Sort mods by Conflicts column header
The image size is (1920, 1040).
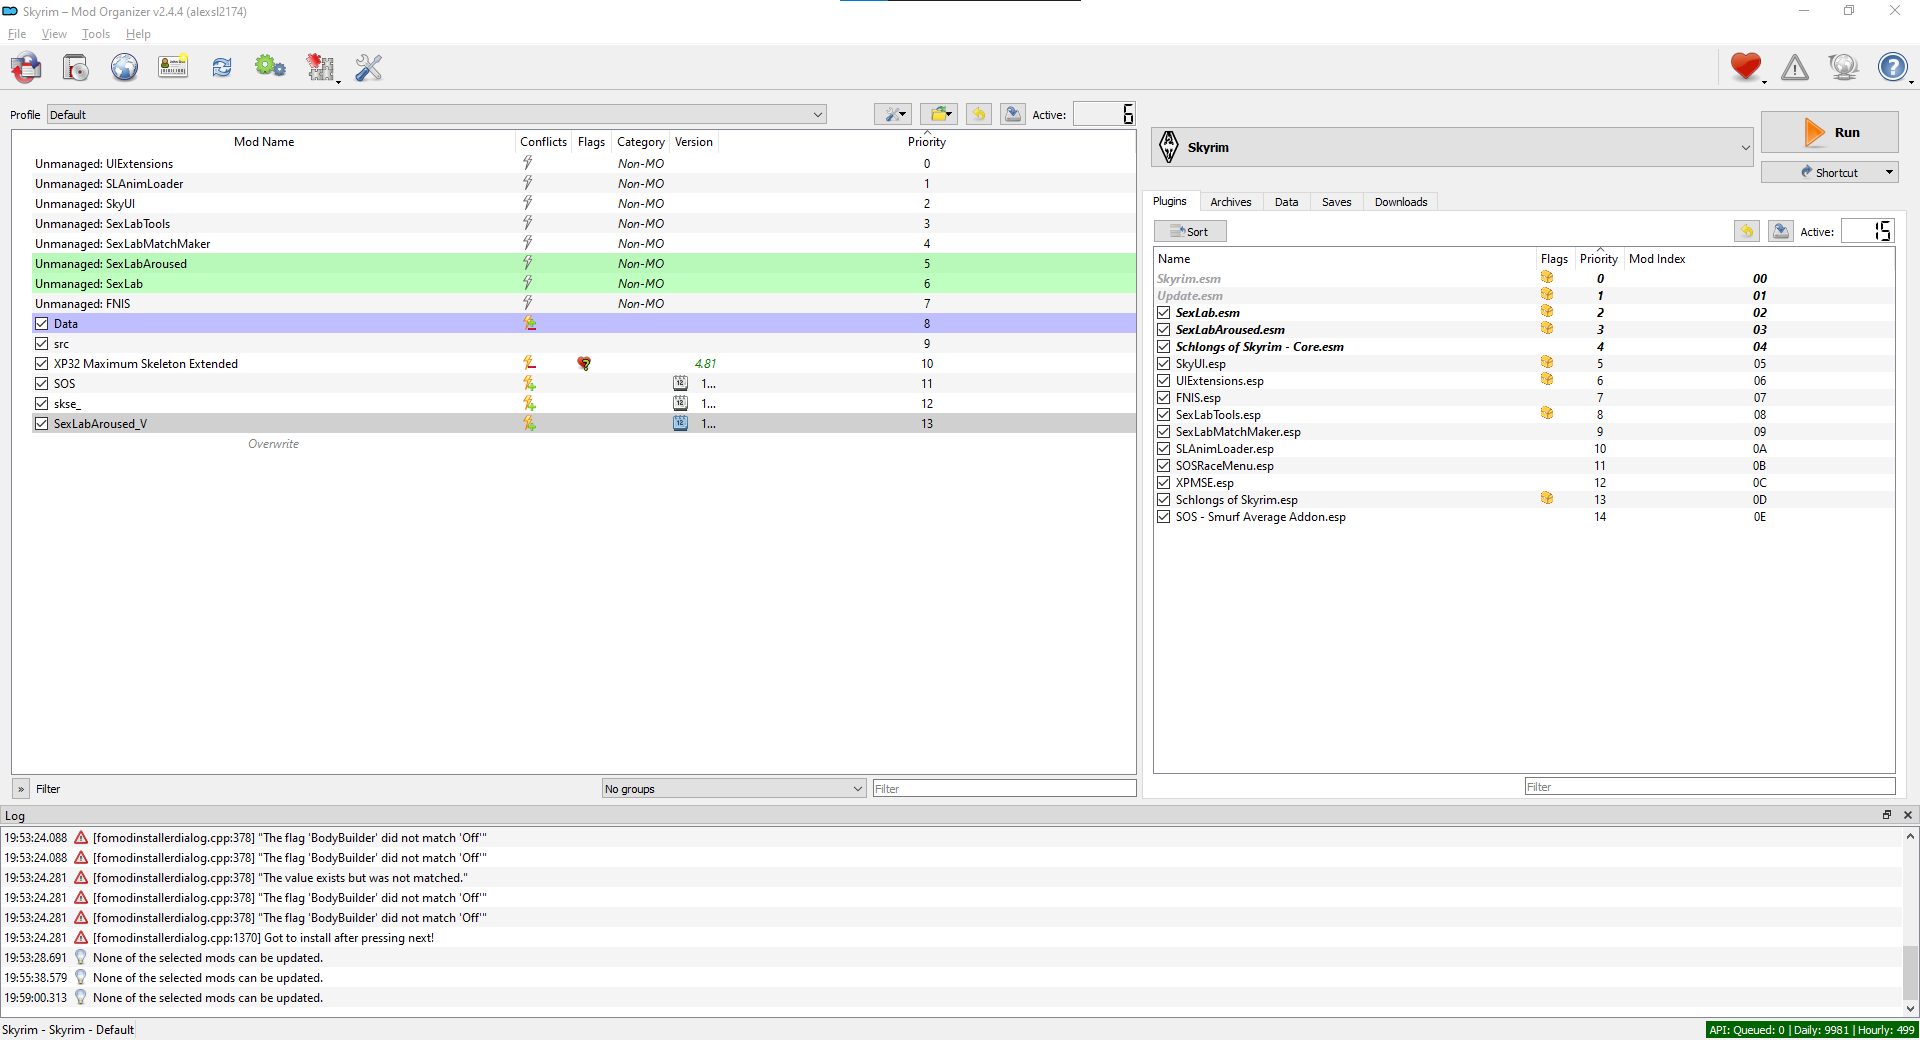(544, 142)
